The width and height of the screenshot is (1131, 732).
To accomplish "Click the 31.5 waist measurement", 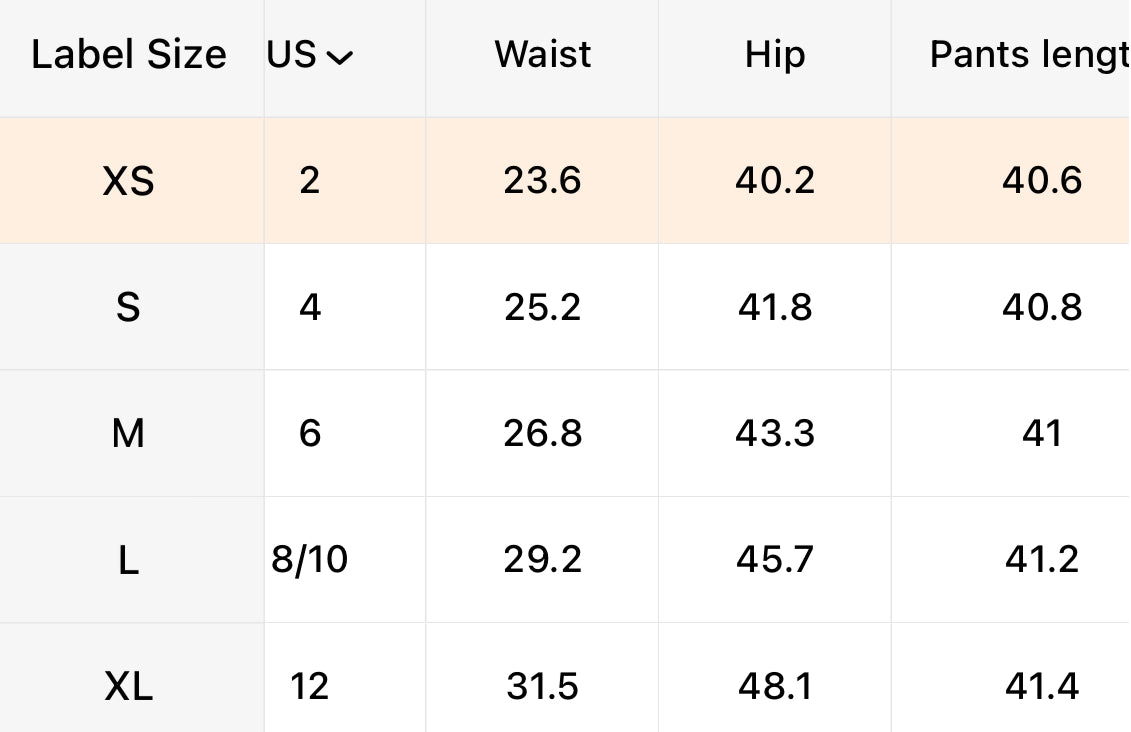I will click(542, 687).
